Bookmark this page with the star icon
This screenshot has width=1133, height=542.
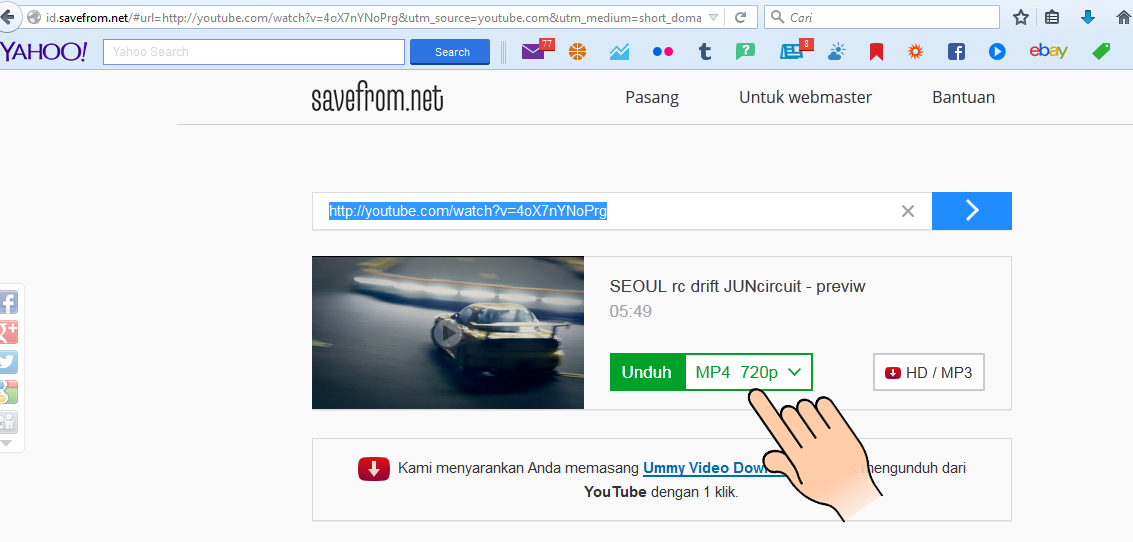1020,17
